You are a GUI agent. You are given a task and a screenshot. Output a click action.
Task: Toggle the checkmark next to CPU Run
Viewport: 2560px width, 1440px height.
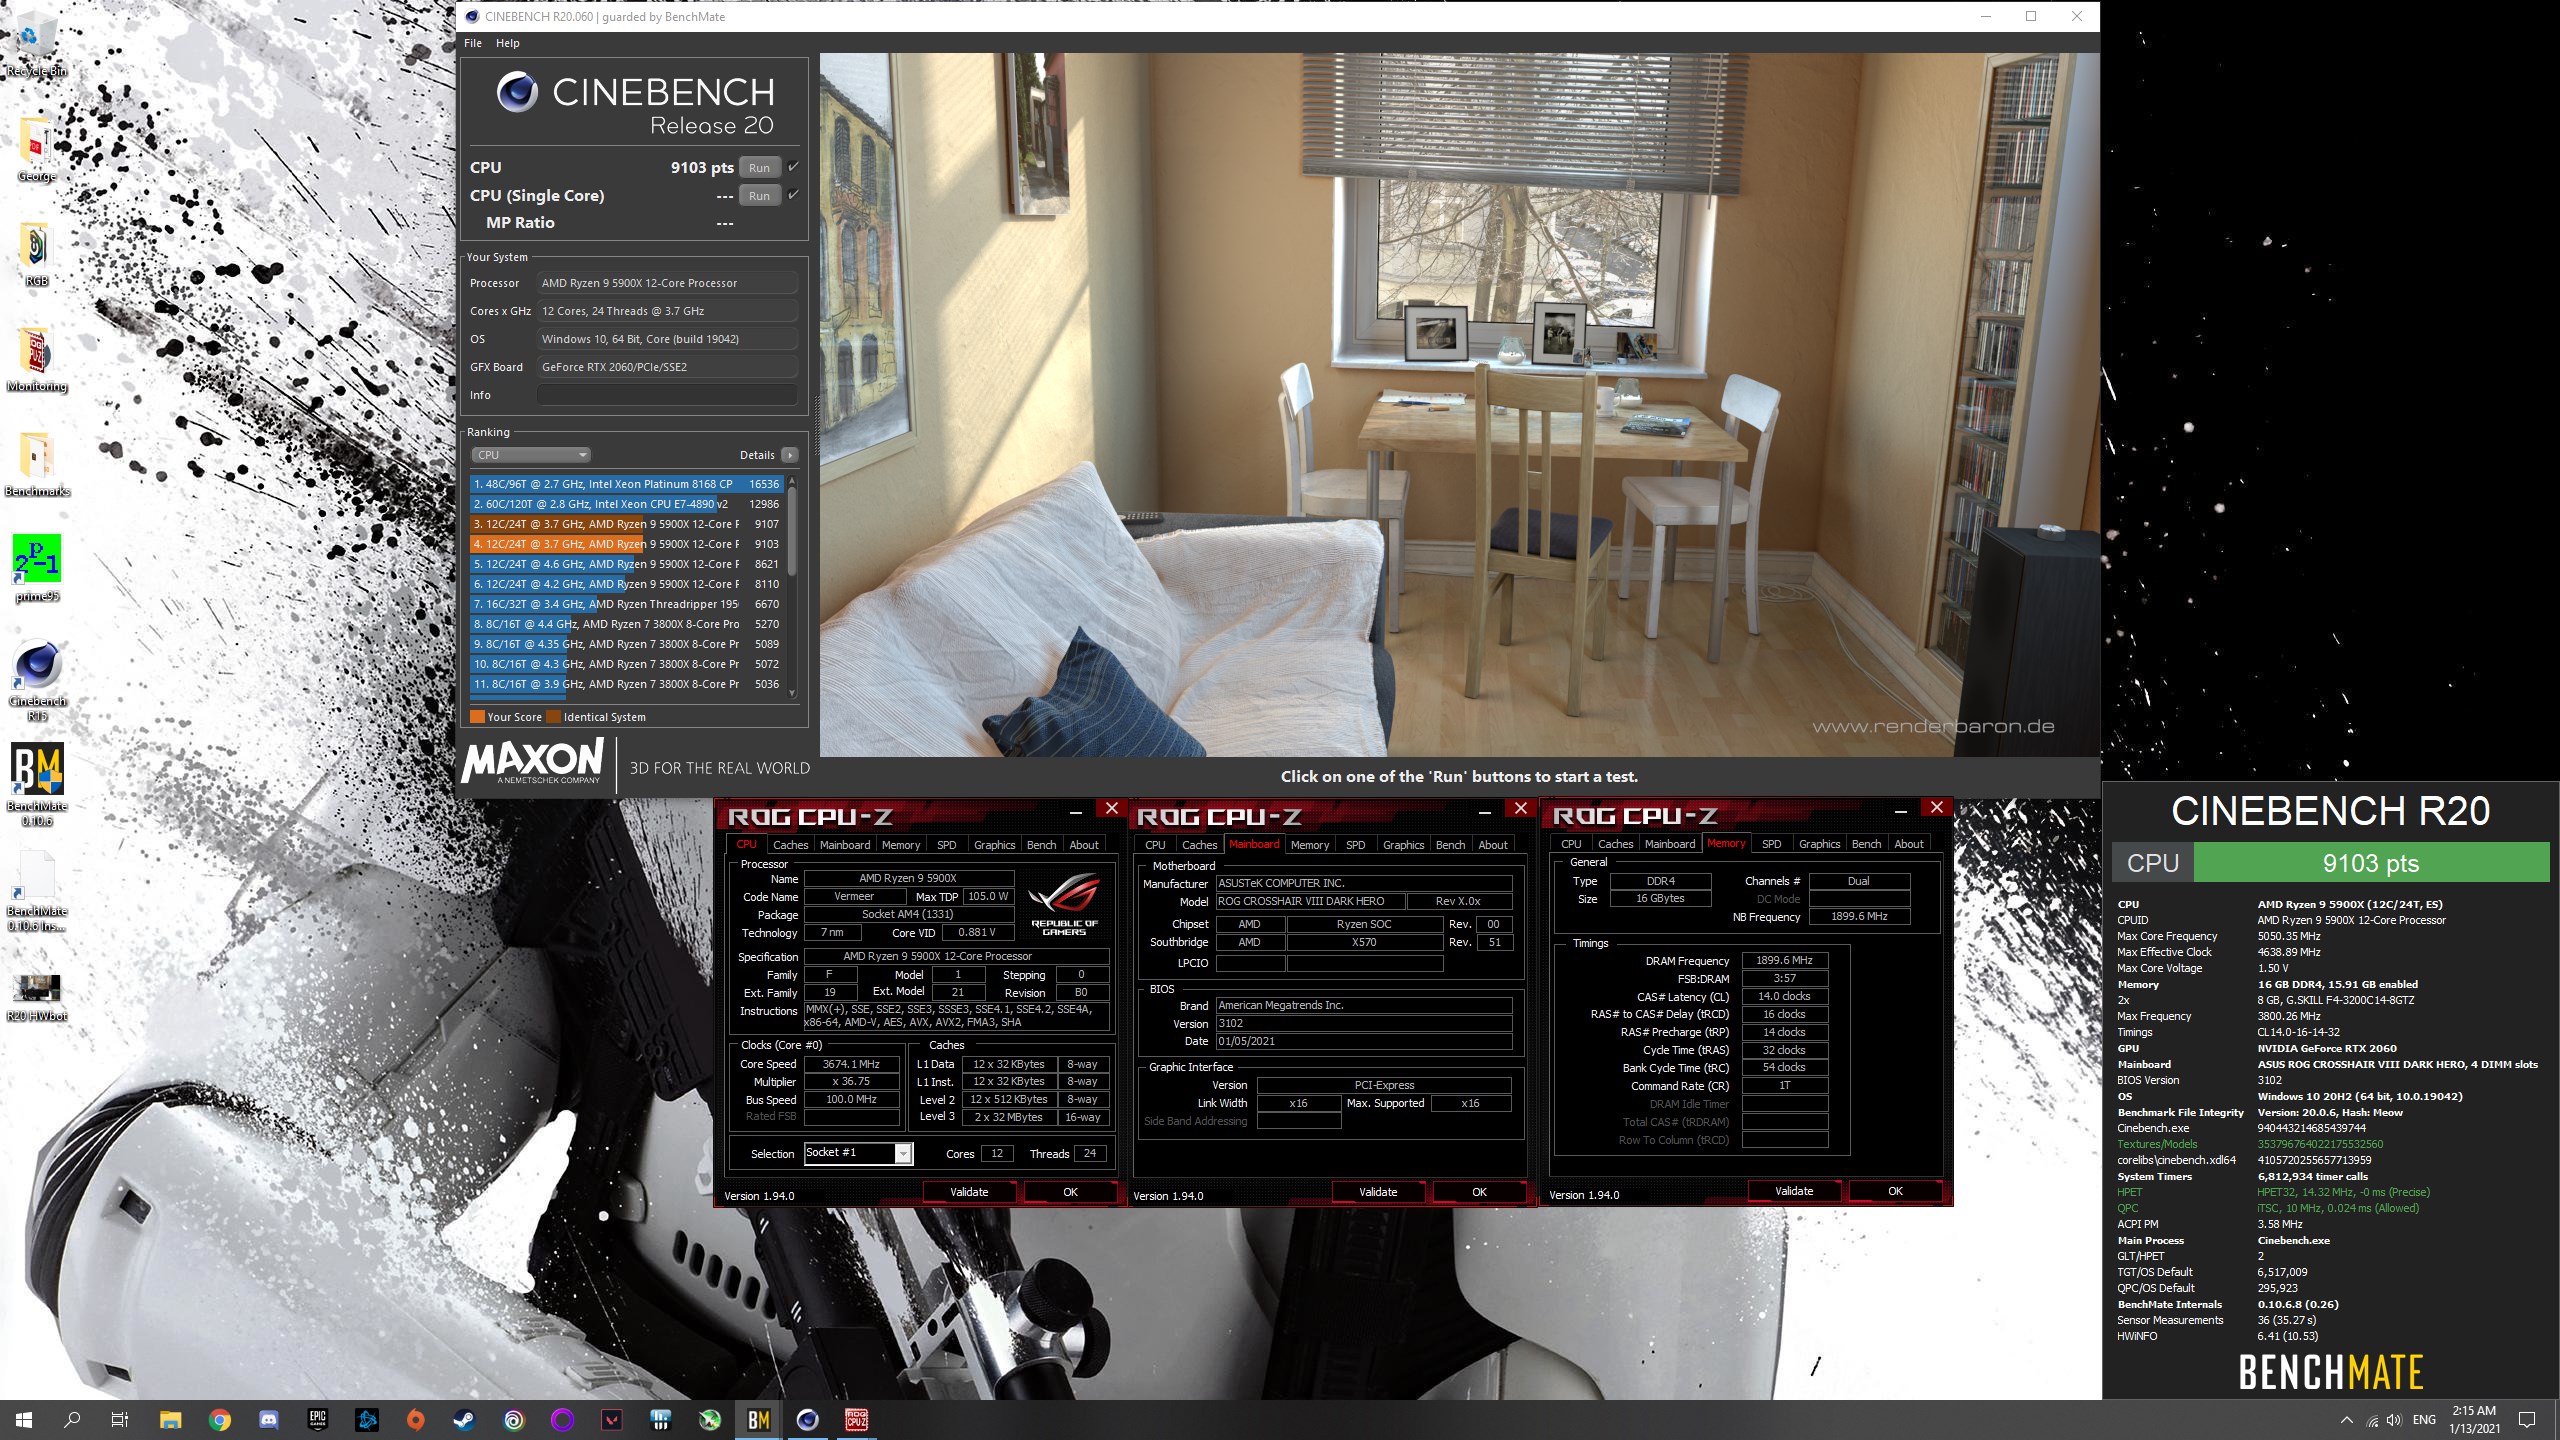pyautogui.click(x=793, y=167)
